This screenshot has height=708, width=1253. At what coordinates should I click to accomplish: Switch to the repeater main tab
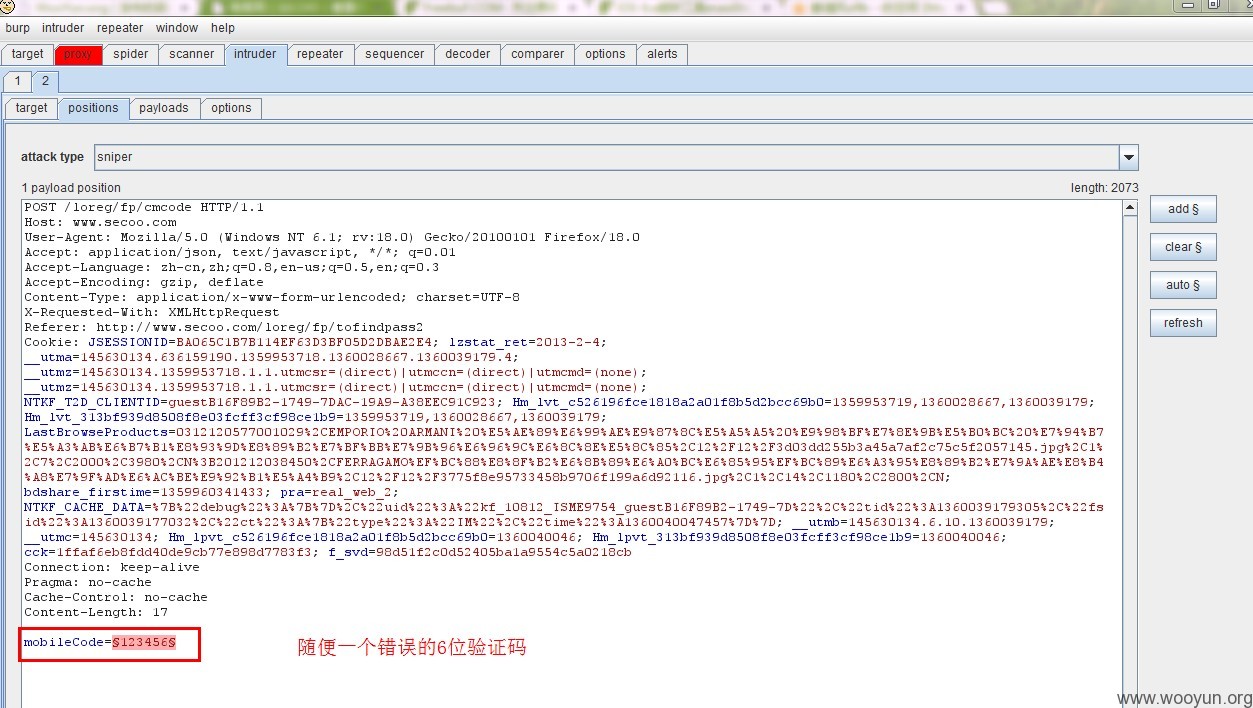(320, 54)
